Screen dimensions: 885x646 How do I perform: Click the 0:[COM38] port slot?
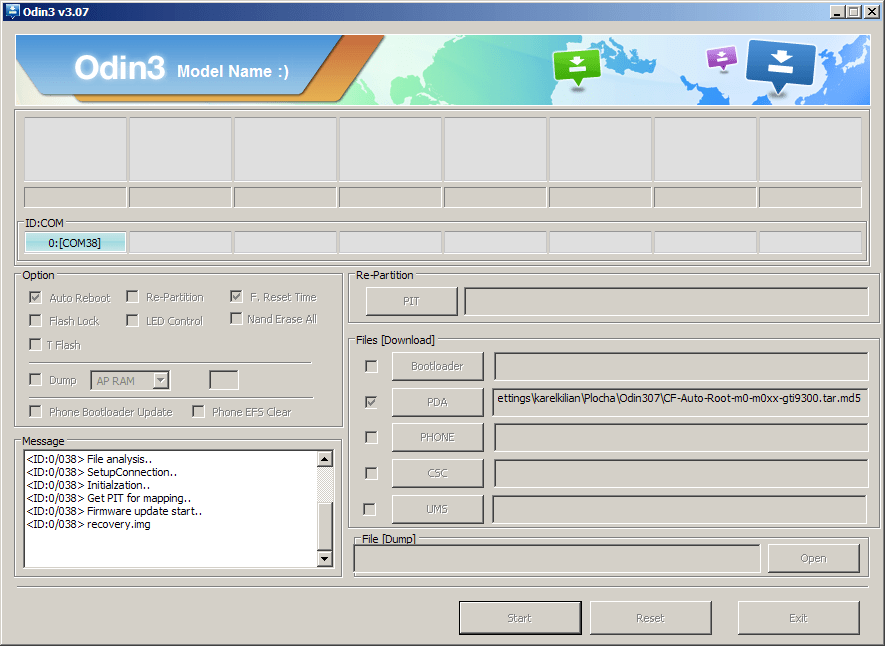click(75, 243)
